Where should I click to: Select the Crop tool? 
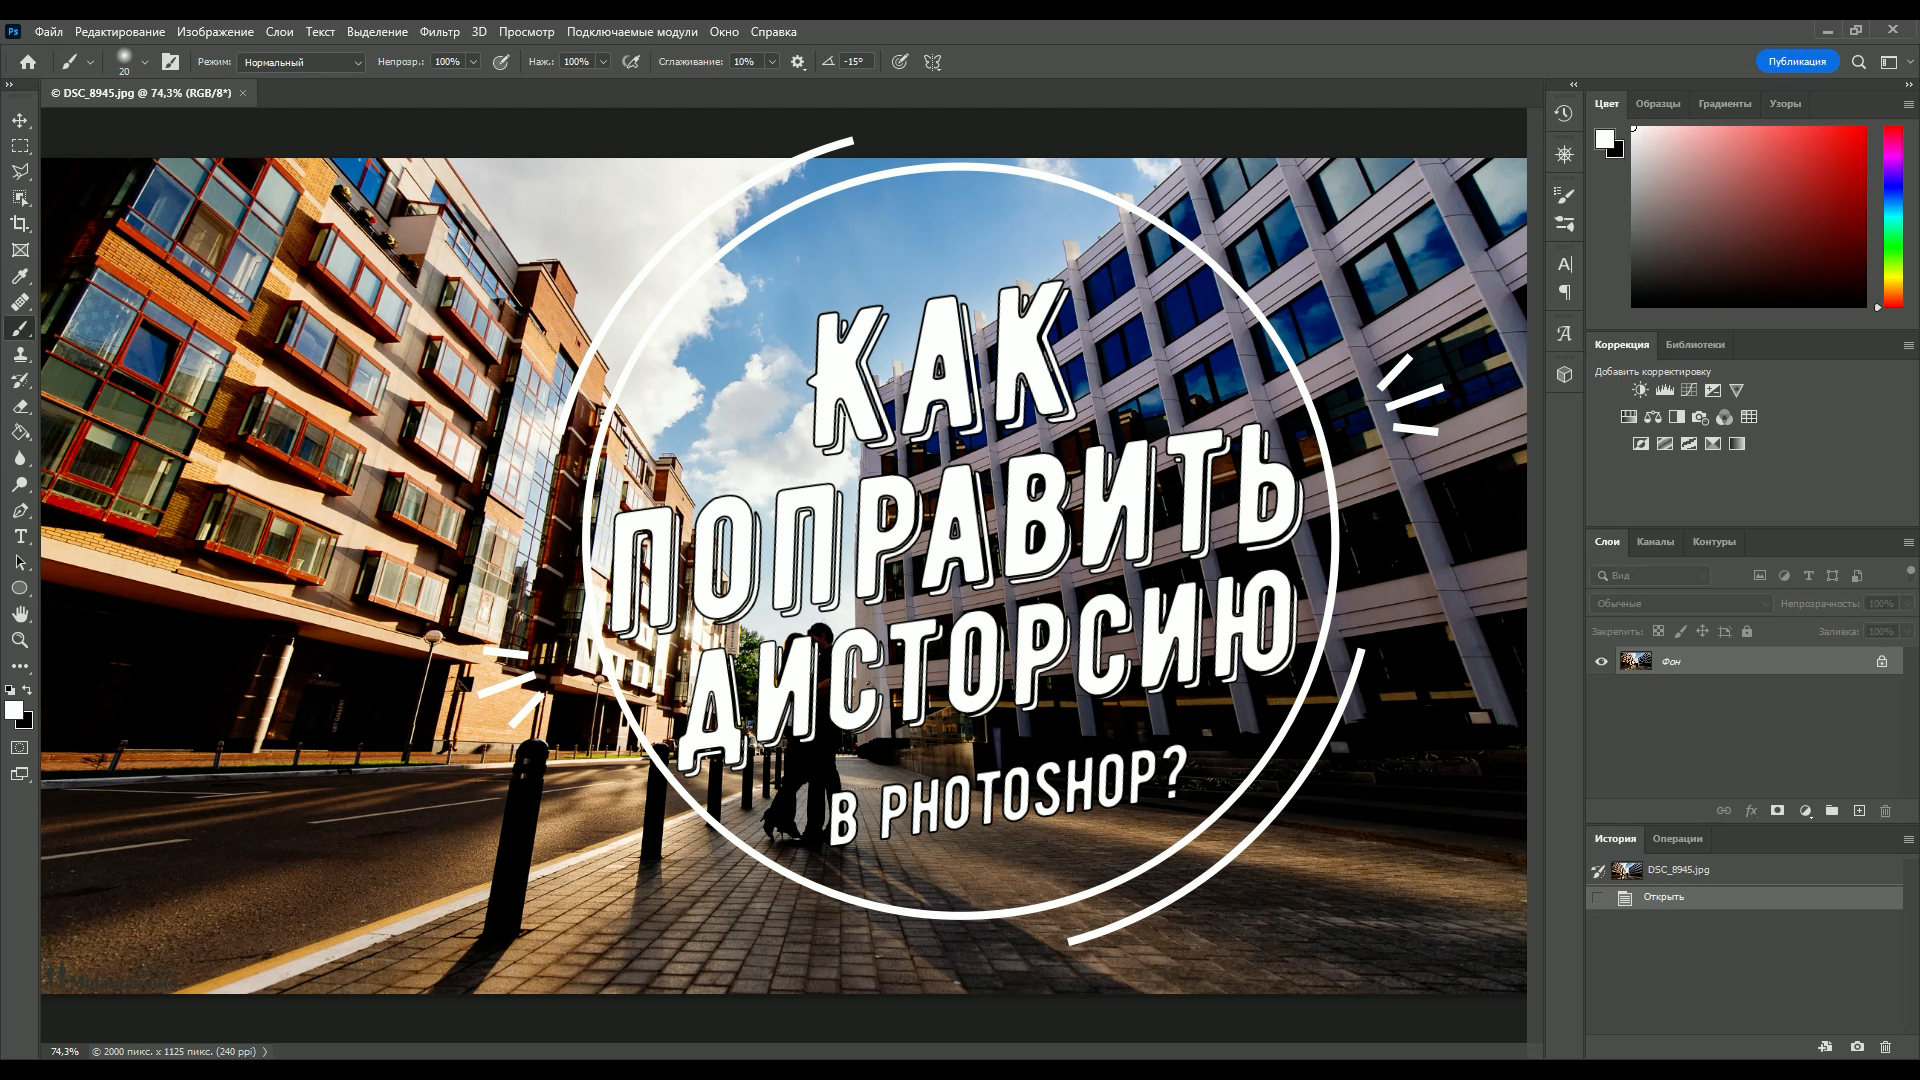click(x=20, y=224)
